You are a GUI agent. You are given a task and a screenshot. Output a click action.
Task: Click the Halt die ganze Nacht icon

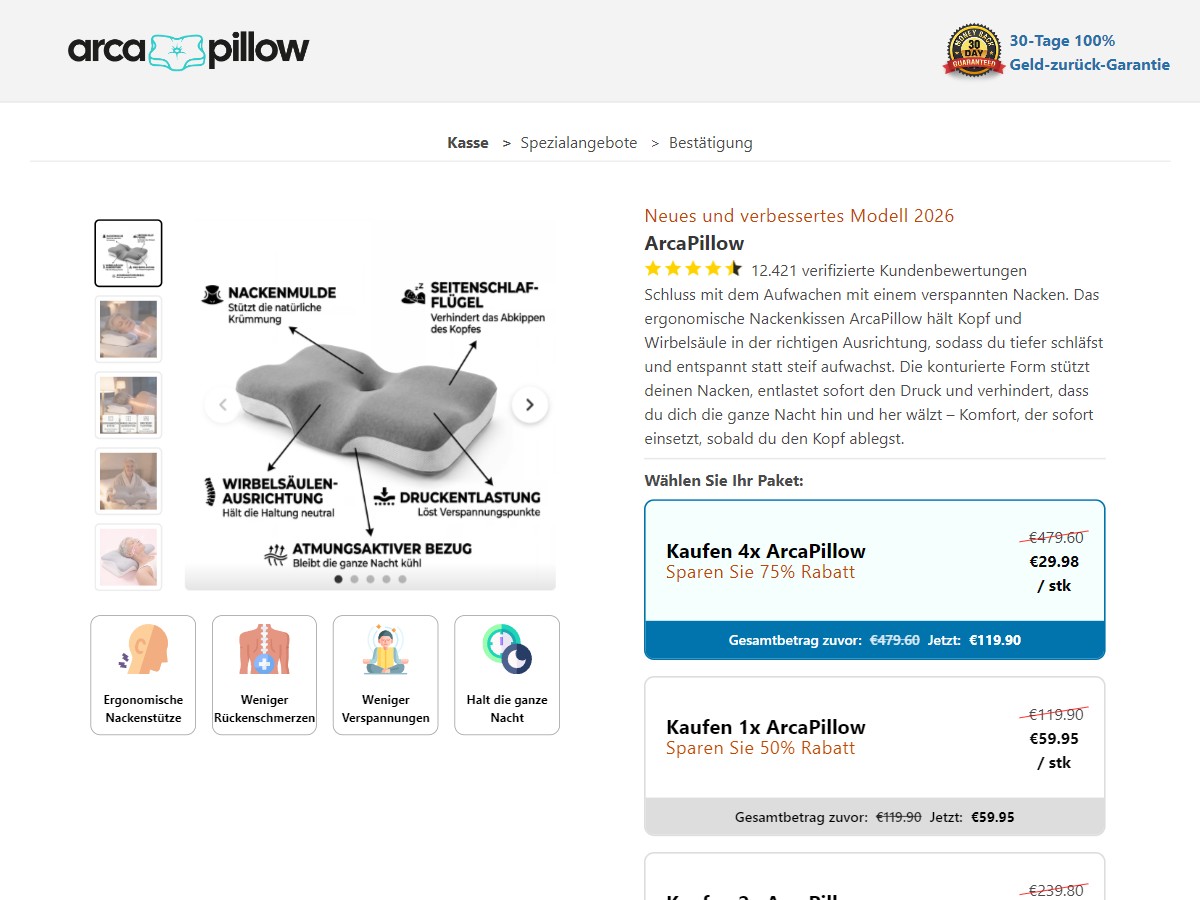tap(507, 650)
